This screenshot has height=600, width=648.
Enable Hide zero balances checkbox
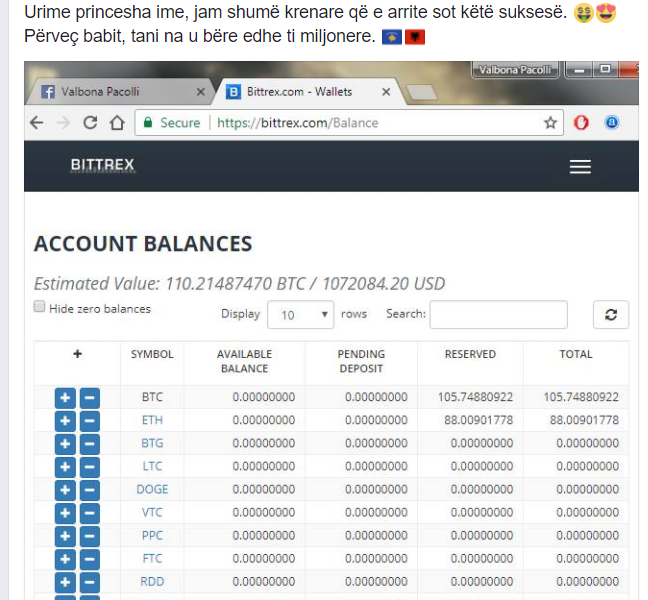[40, 307]
